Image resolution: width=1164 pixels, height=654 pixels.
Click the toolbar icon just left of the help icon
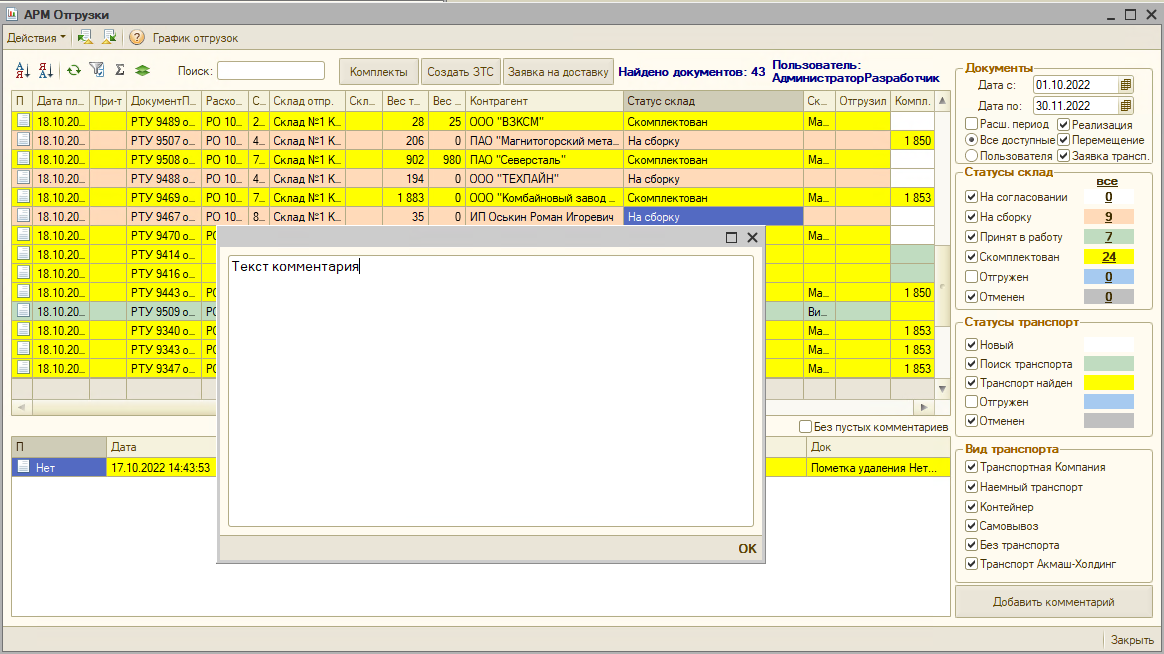point(109,37)
